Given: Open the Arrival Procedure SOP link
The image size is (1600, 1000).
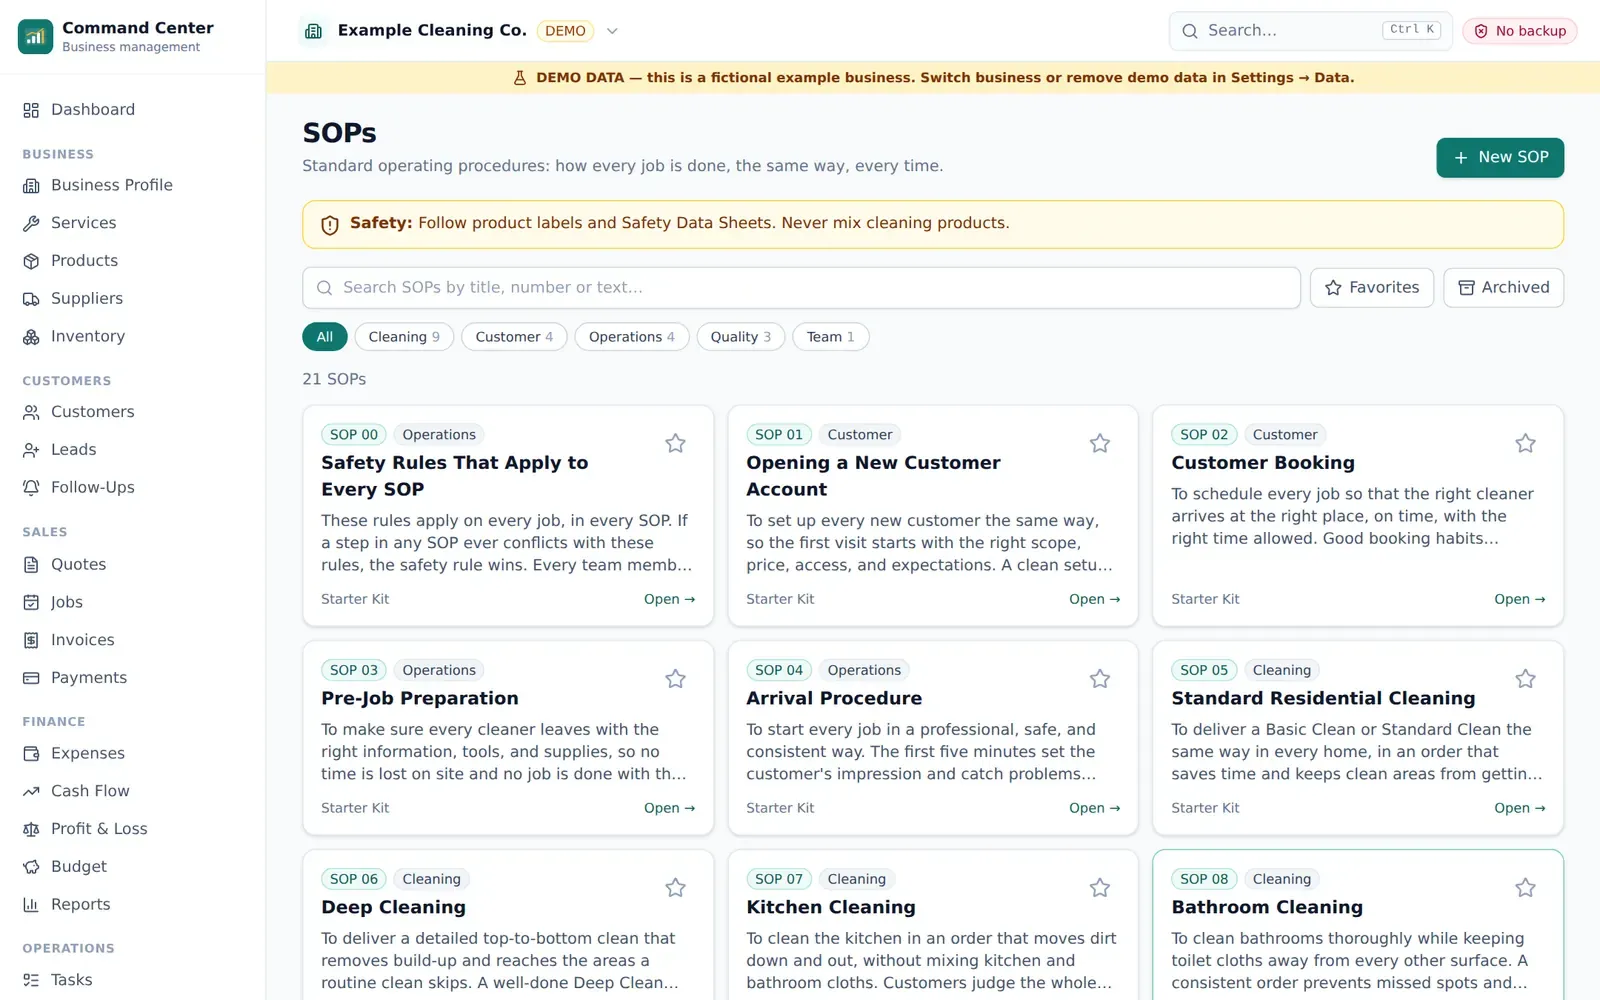Looking at the screenshot, I should (x=1094, y=808).
